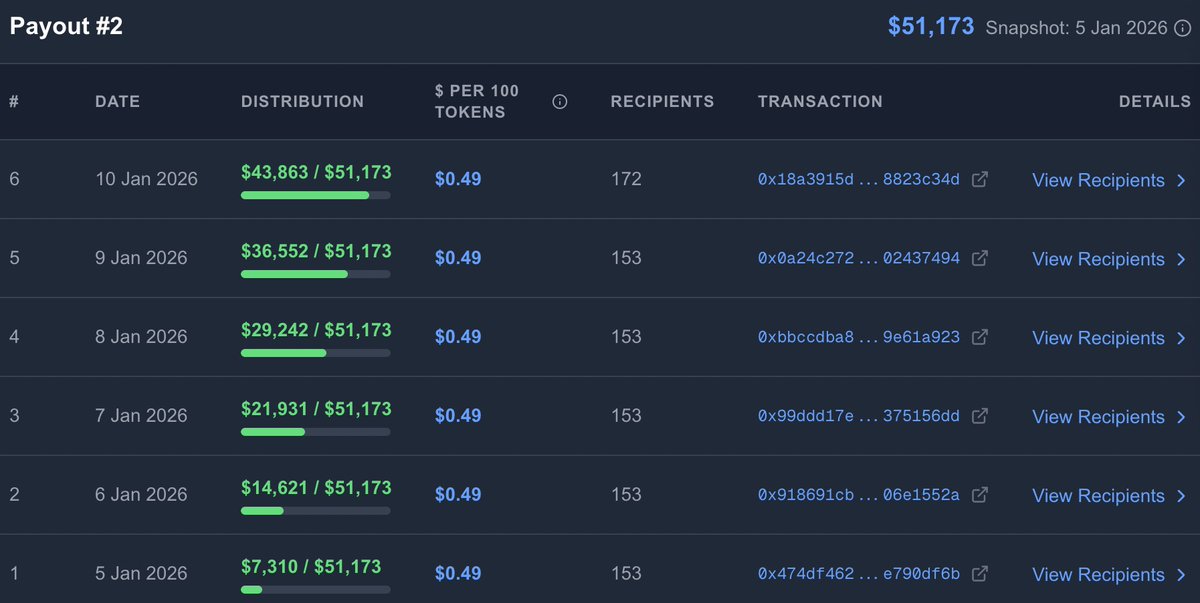Viewport: 1200px width, 603px height.
Task: Click the $0.49 value in row 1
Action: [458, 574]
